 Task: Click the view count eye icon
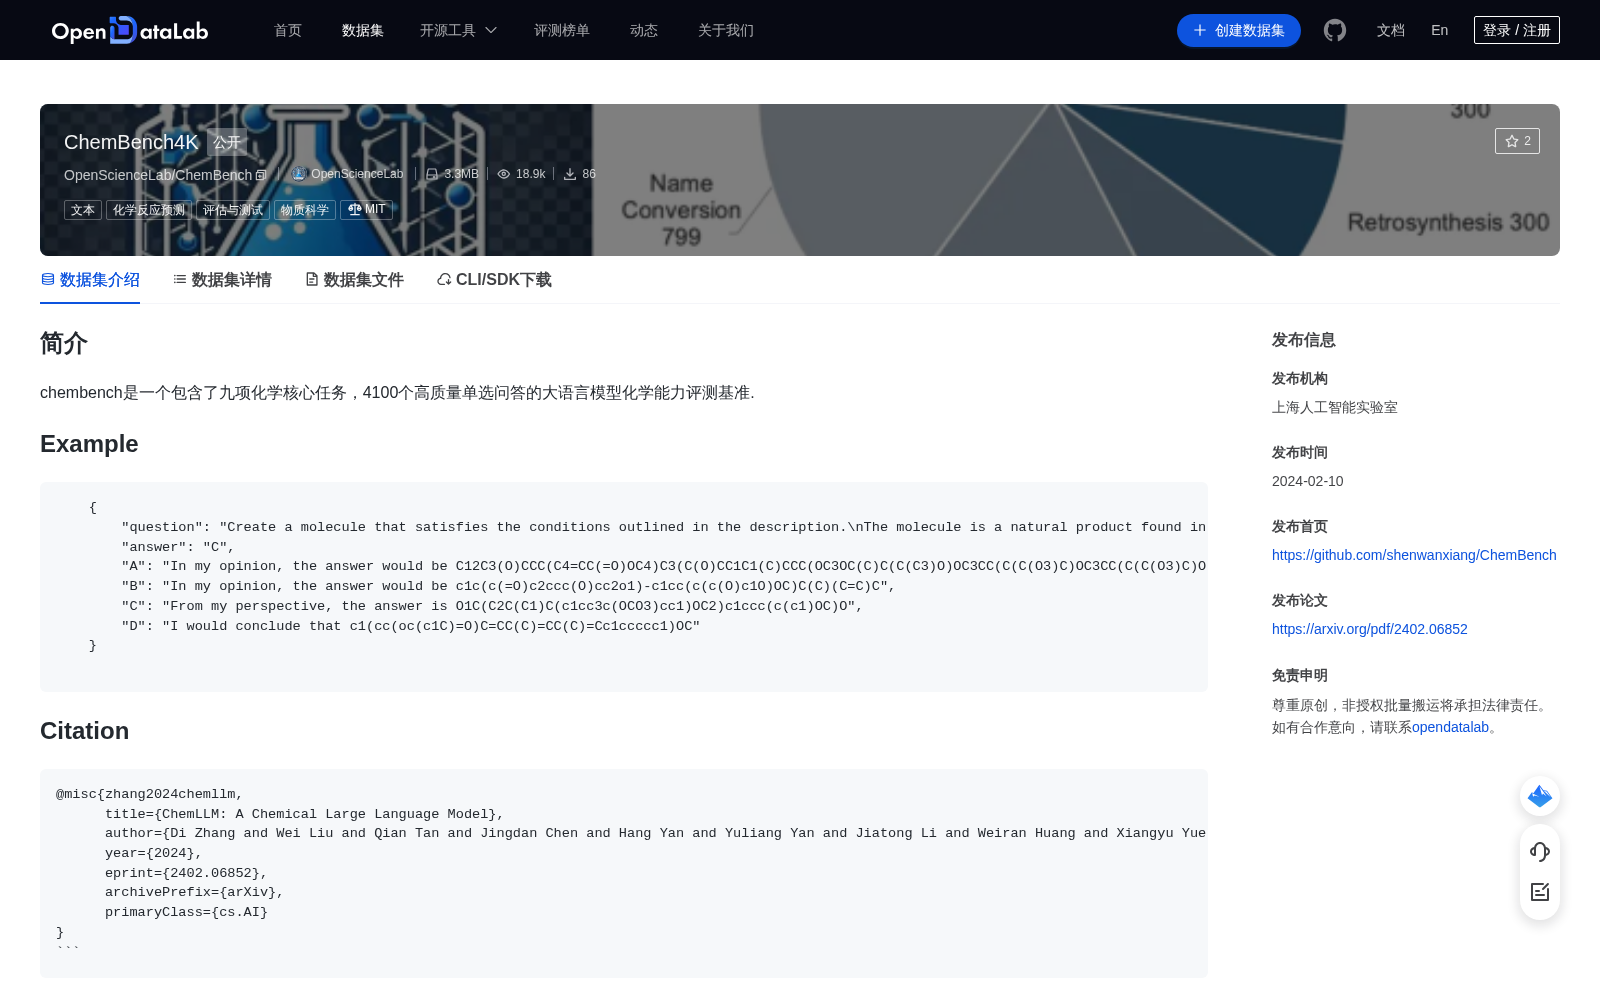(504, 174)
